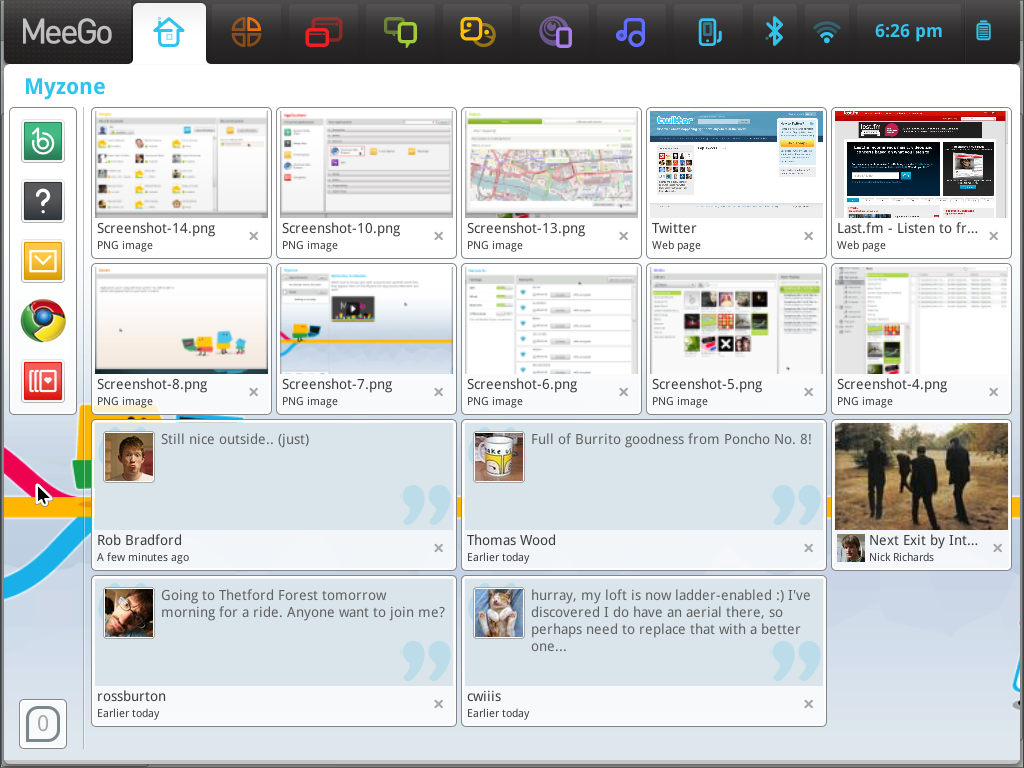This screenshot has width=1024, height=768.
Task: Dismiss Rob Bradford's status update
Action: [438, 548]
